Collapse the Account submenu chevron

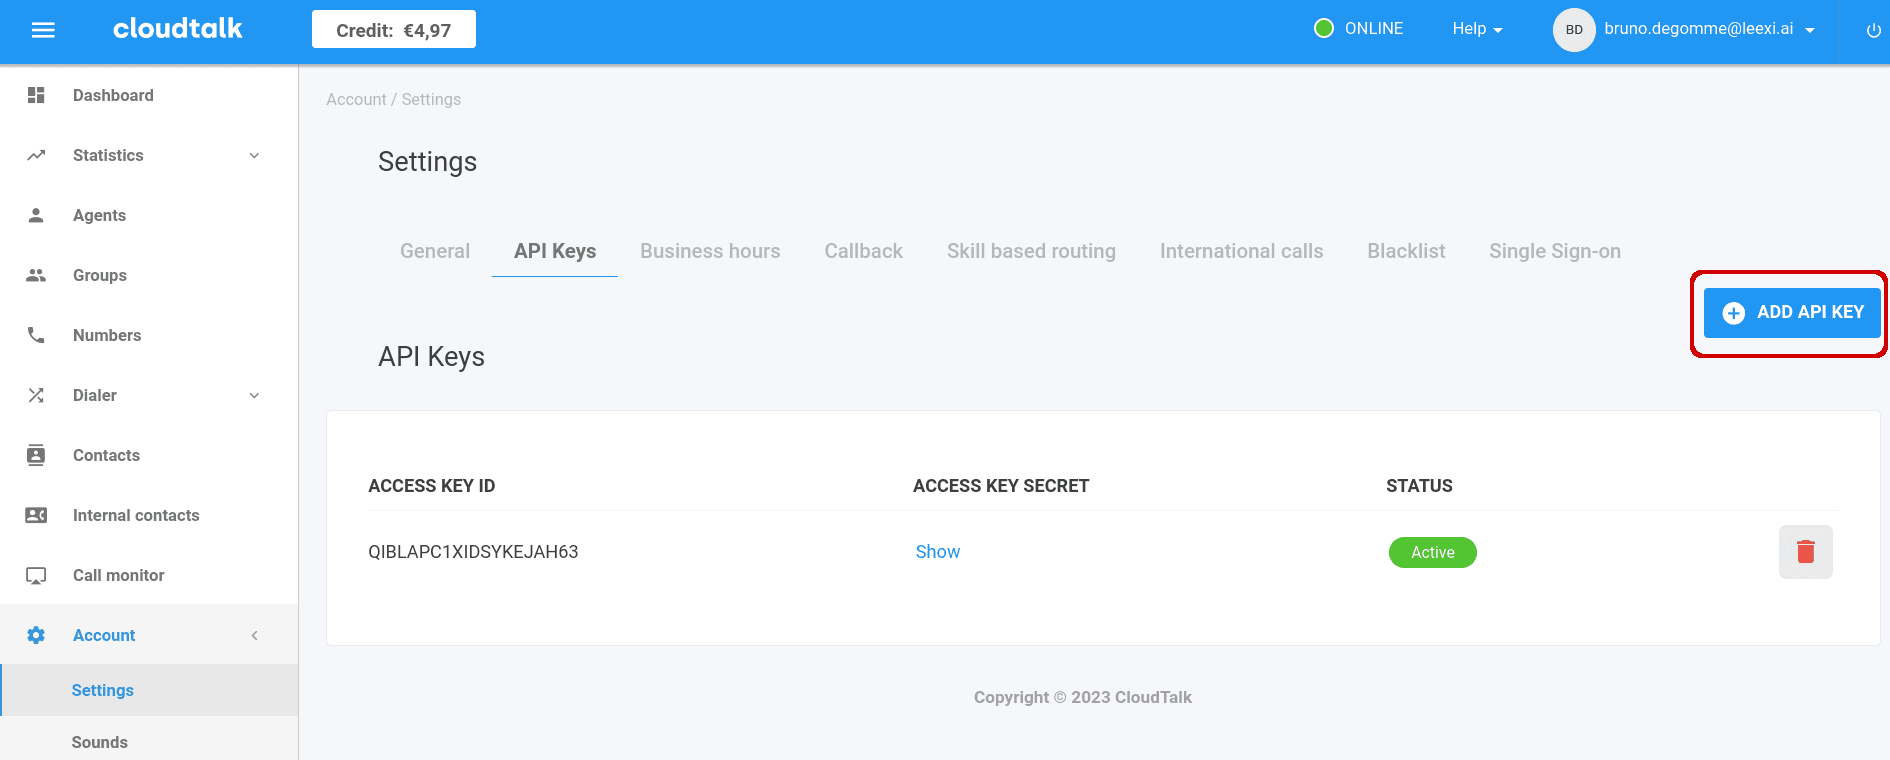click(254, 635)
